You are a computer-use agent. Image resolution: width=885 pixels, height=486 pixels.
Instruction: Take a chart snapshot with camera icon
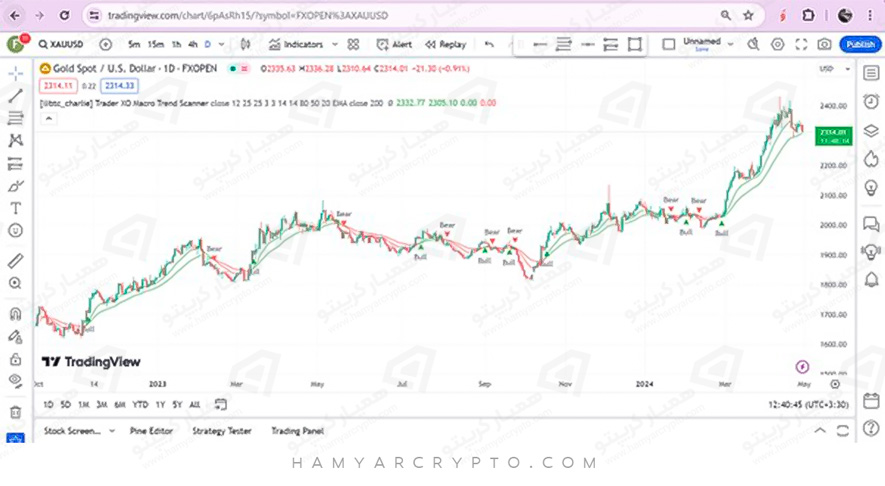pos(824,44)
